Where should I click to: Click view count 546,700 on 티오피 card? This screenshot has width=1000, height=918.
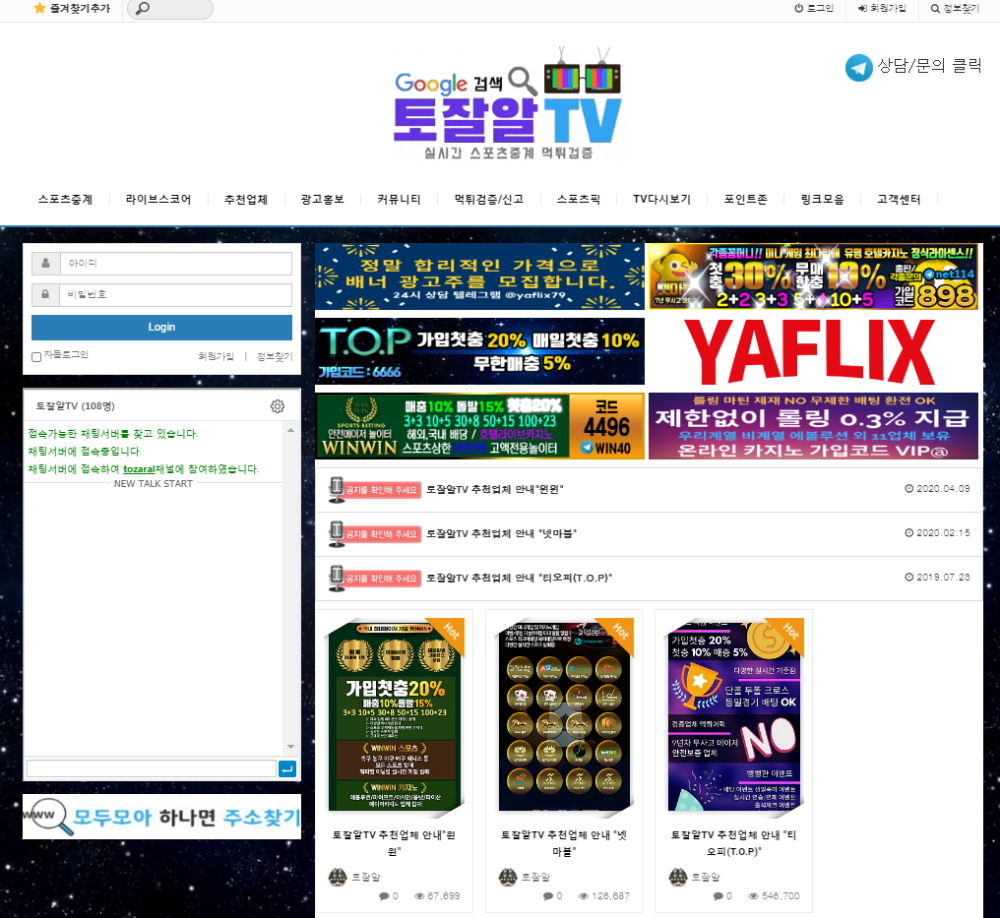click(x=781, y=896)
